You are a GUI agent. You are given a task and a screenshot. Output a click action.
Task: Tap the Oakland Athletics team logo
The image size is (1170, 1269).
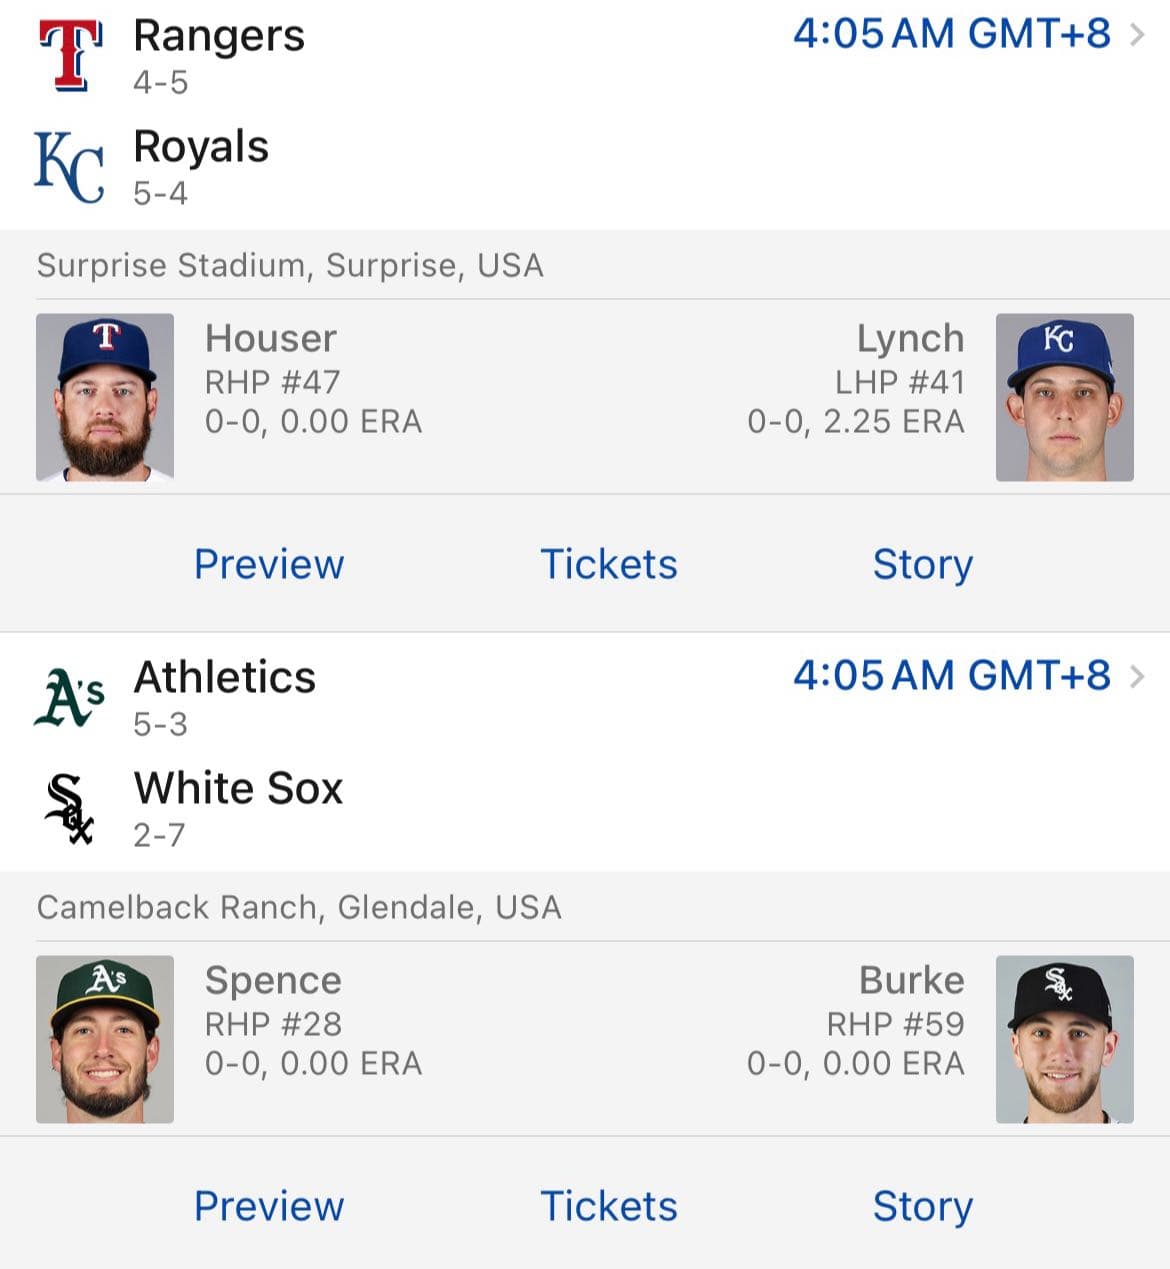coord(69,697)
